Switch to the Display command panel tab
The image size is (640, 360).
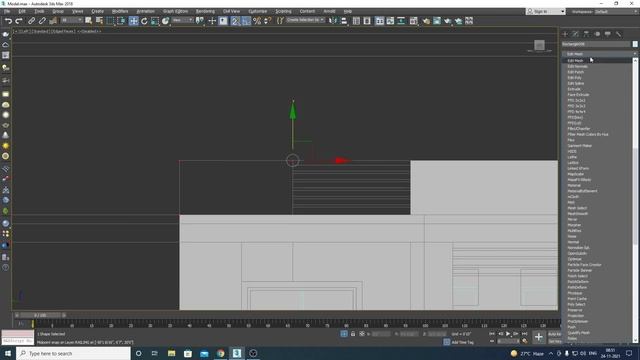(608, 34)
